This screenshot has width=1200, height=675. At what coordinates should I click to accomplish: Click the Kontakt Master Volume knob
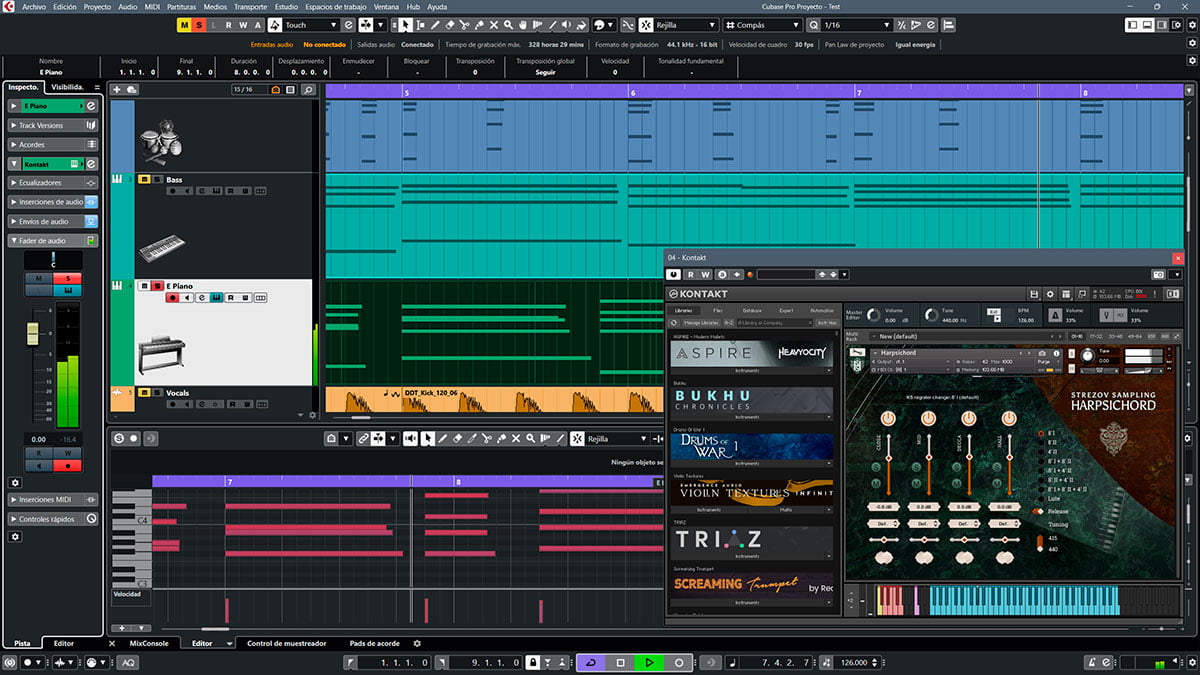[x=874, y=314]
